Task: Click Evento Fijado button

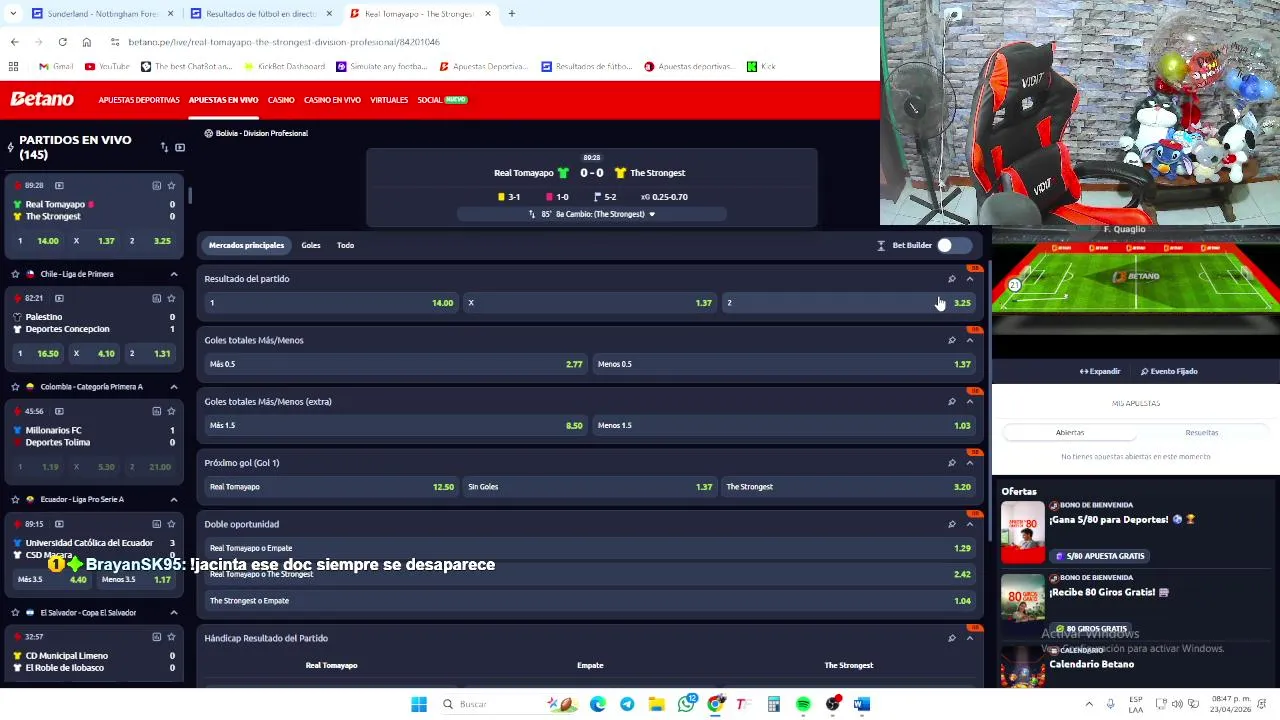Action: 1169,371
